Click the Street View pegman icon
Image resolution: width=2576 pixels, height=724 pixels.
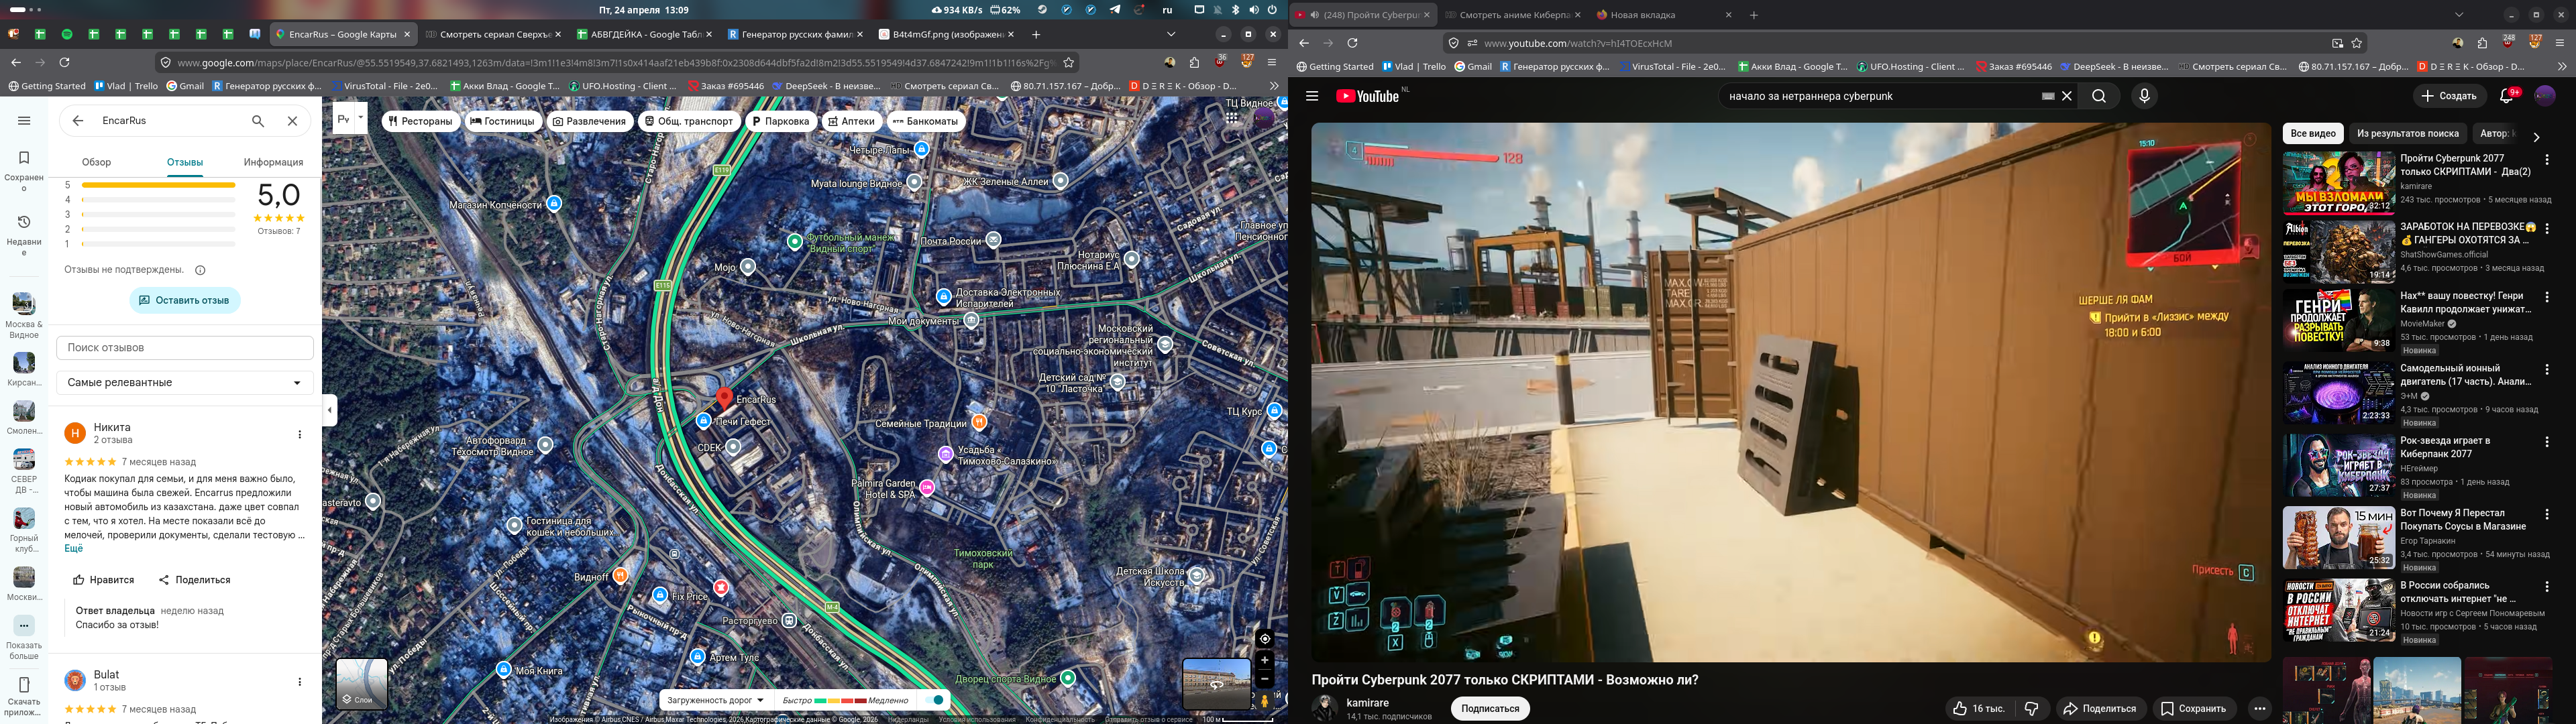1265,701
